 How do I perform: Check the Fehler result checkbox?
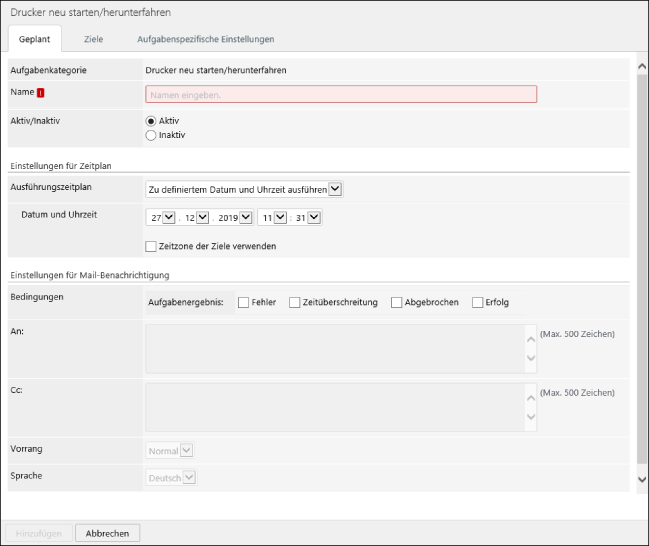tap(243, 302)
